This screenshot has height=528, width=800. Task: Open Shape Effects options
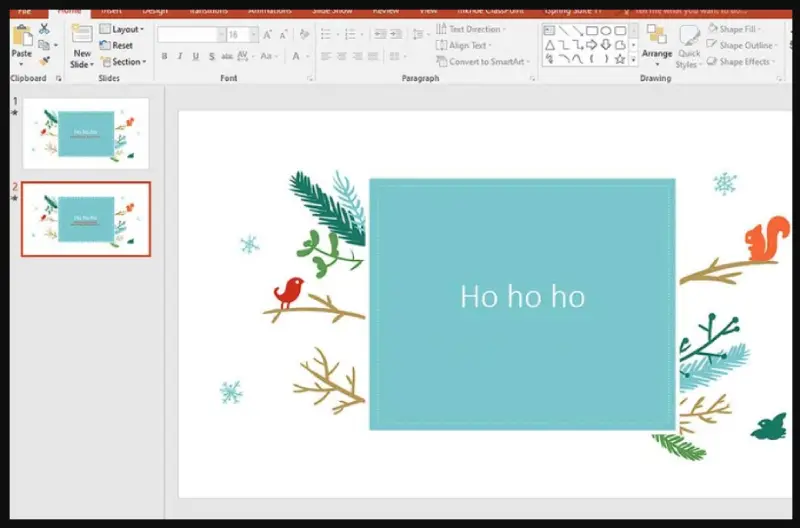point(742,62)
